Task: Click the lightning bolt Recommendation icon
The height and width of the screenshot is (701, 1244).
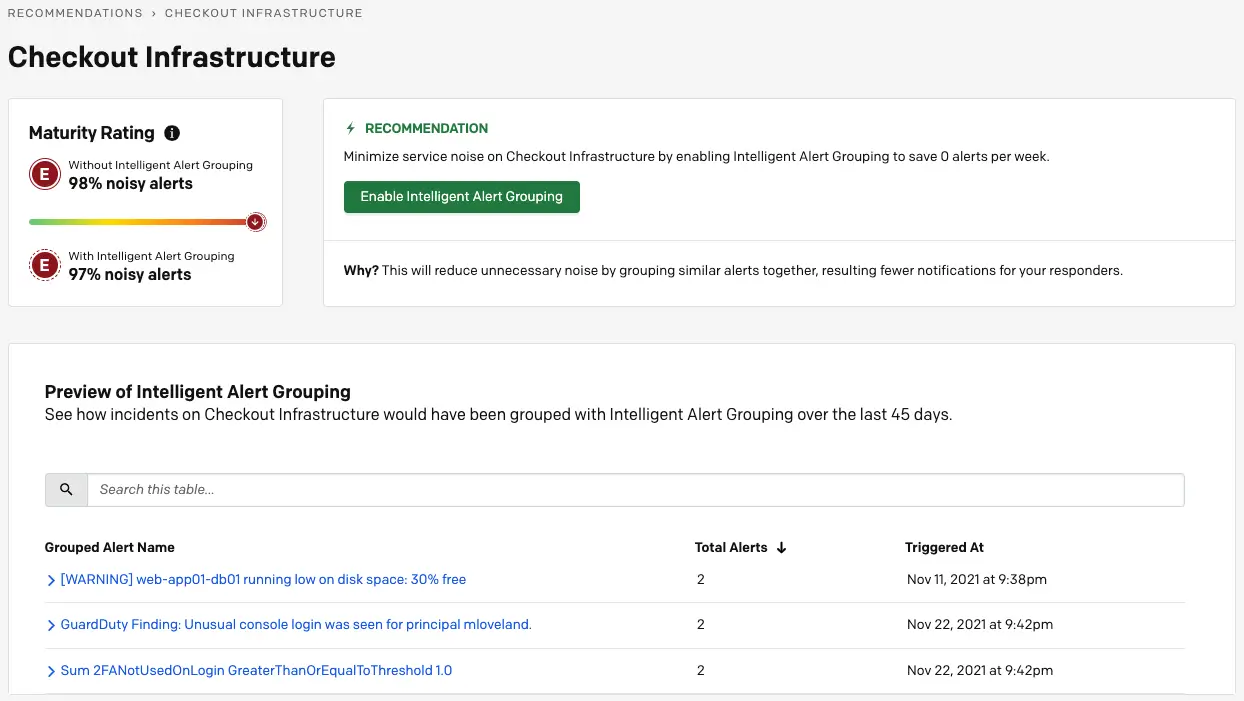Action: pos(350,129)
